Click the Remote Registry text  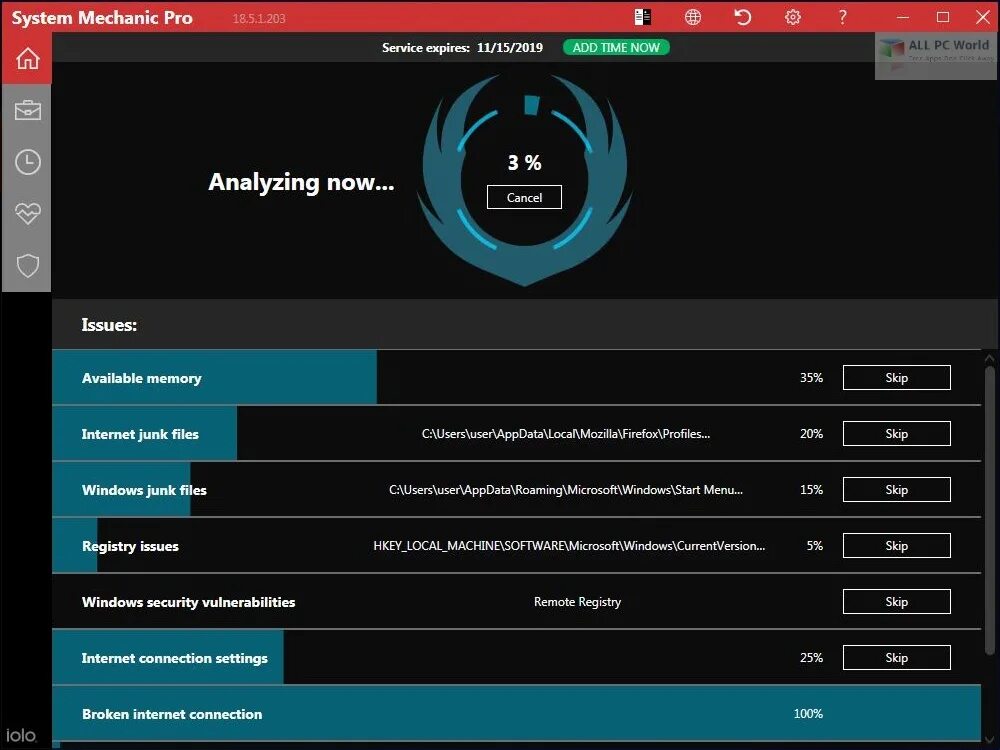pos(577,602)
